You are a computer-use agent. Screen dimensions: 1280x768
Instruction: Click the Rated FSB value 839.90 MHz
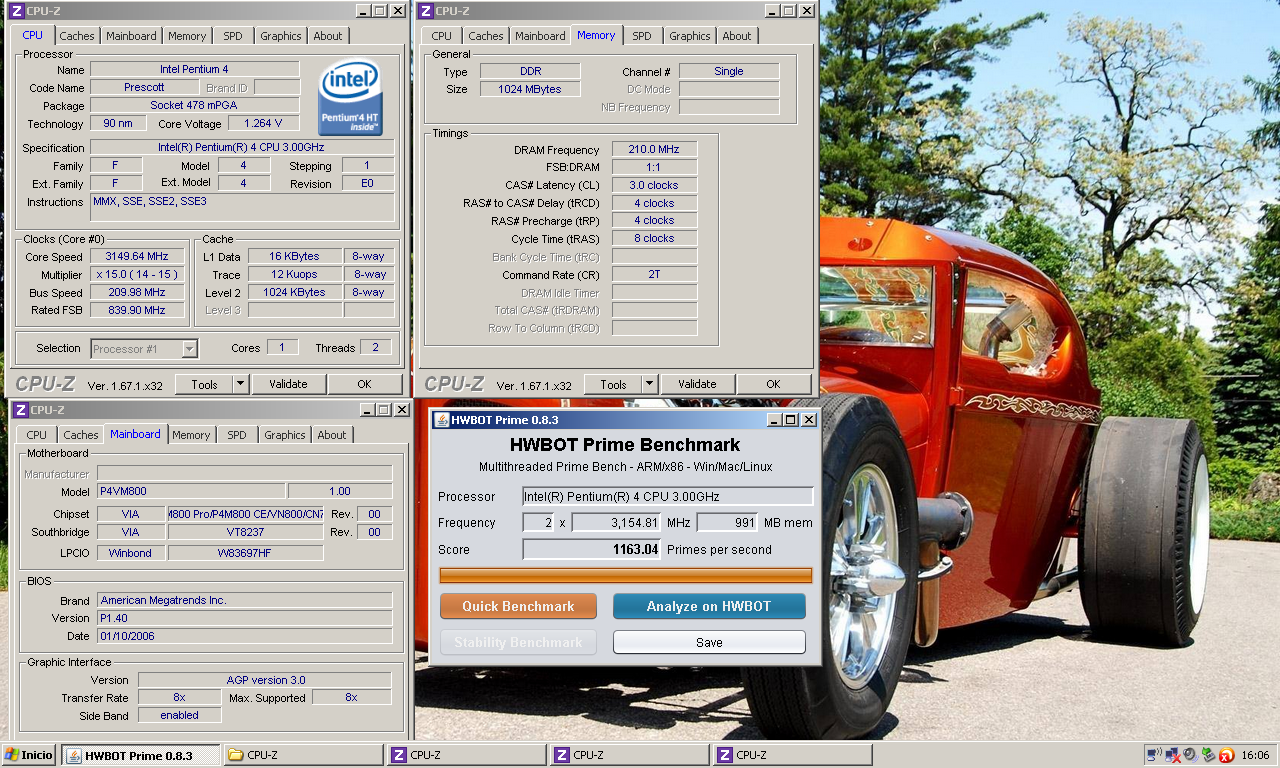[138, 310]
